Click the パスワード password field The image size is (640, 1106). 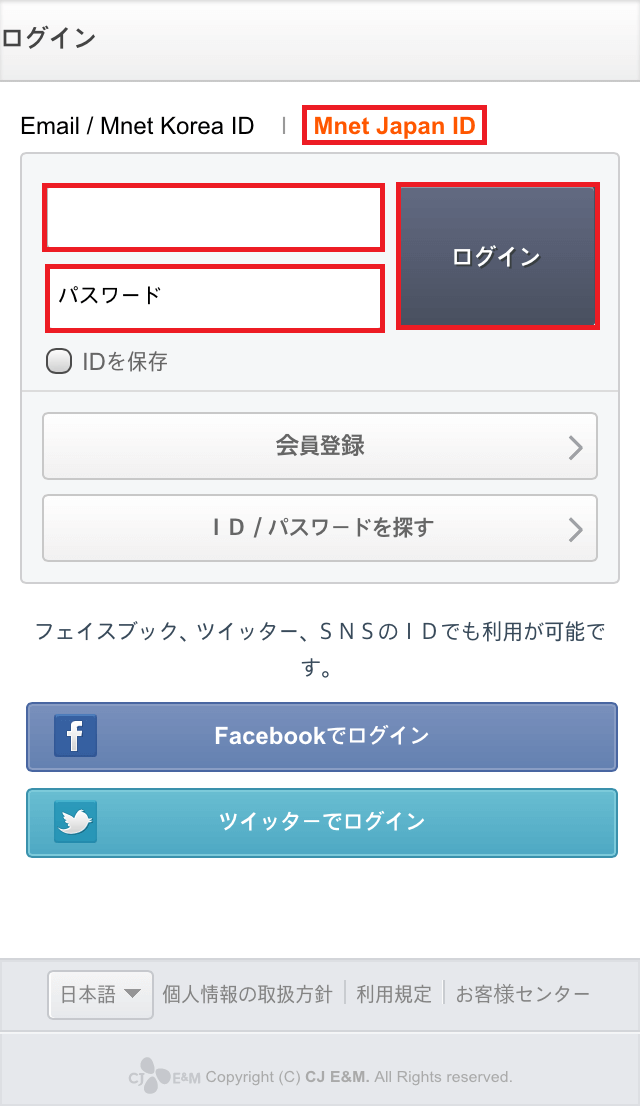214,297
